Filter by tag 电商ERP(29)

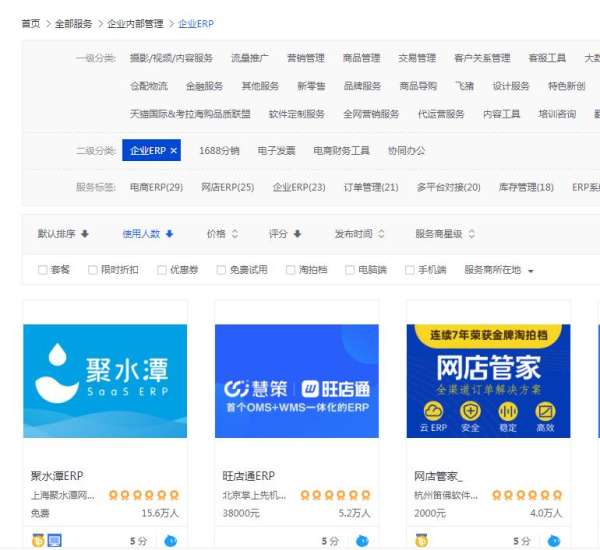pyautogui.click(x=157, y=187)
